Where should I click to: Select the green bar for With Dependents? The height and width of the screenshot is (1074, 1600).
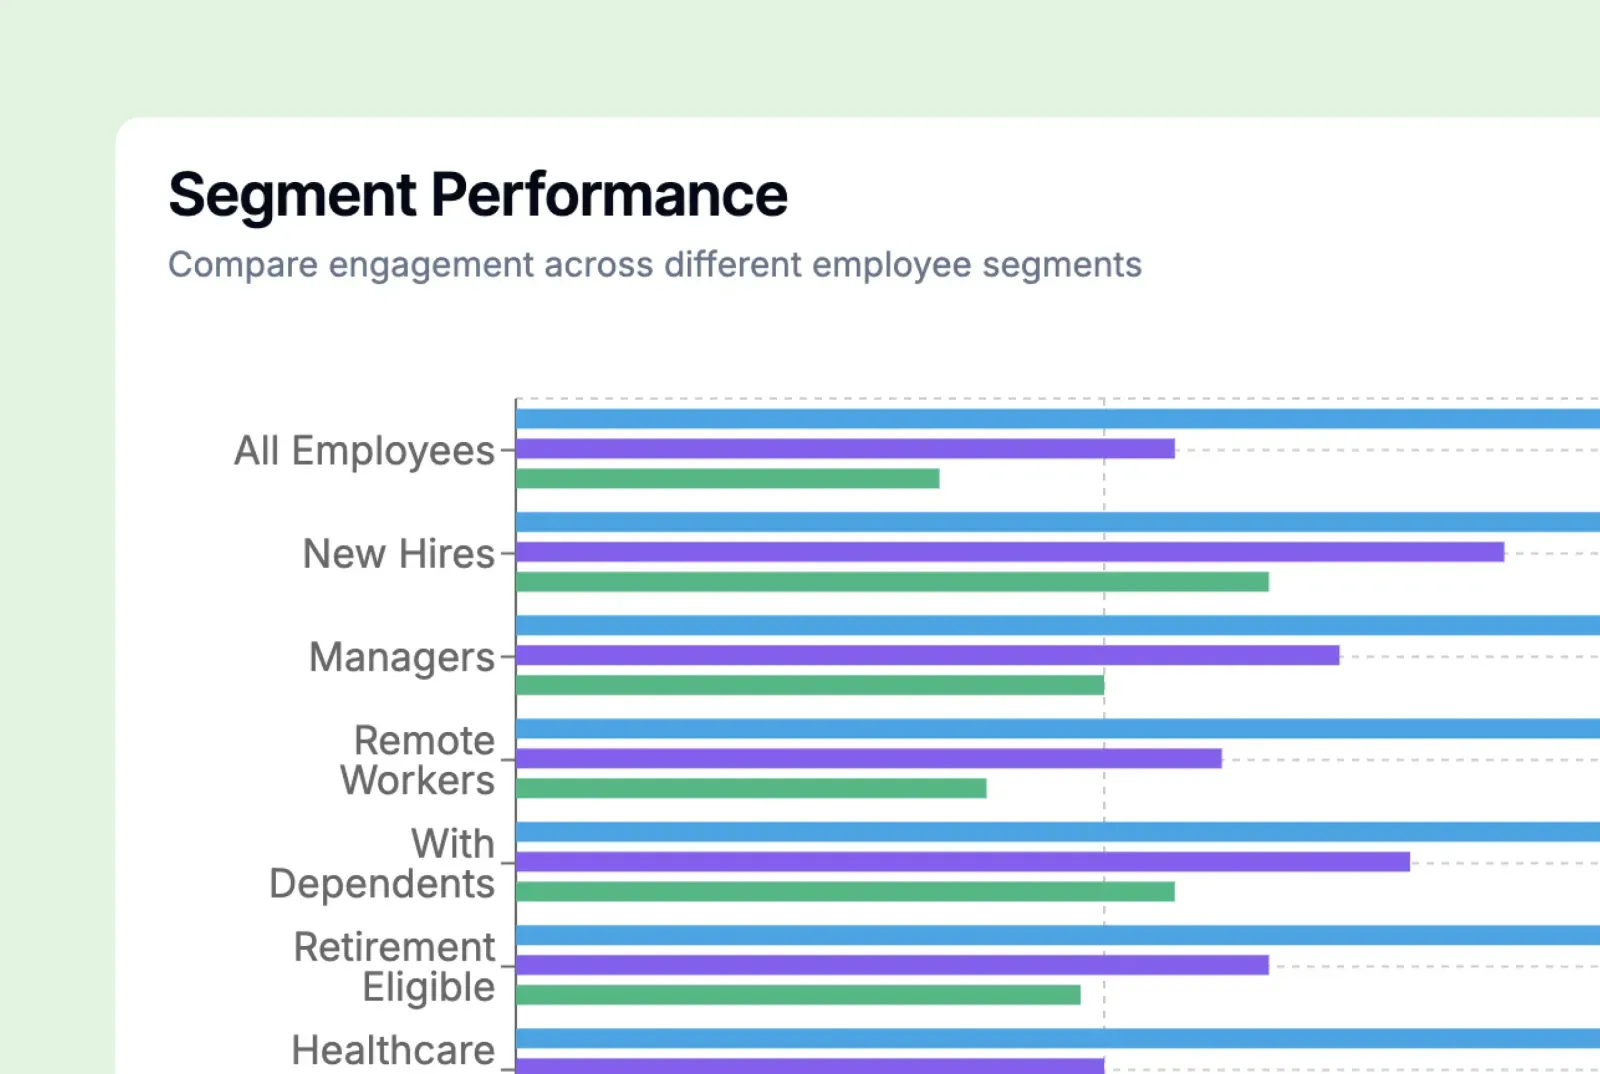(x=845, y=891)
